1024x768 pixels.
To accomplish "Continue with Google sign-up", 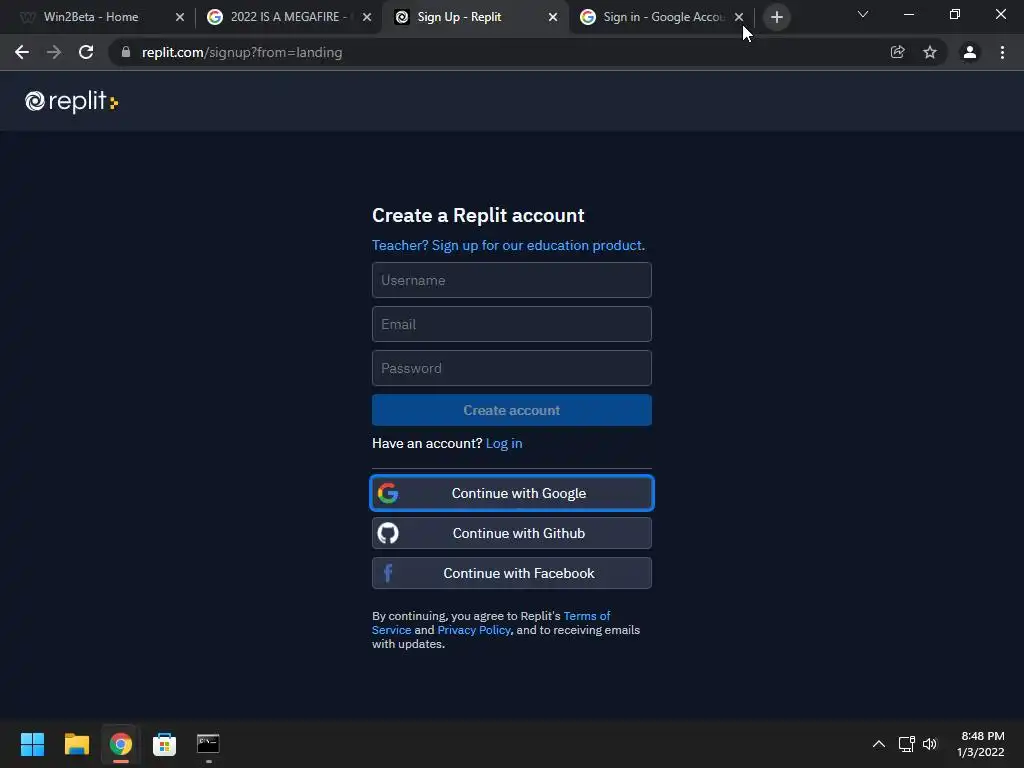I will pyautogui.click(x=511, y=493).
